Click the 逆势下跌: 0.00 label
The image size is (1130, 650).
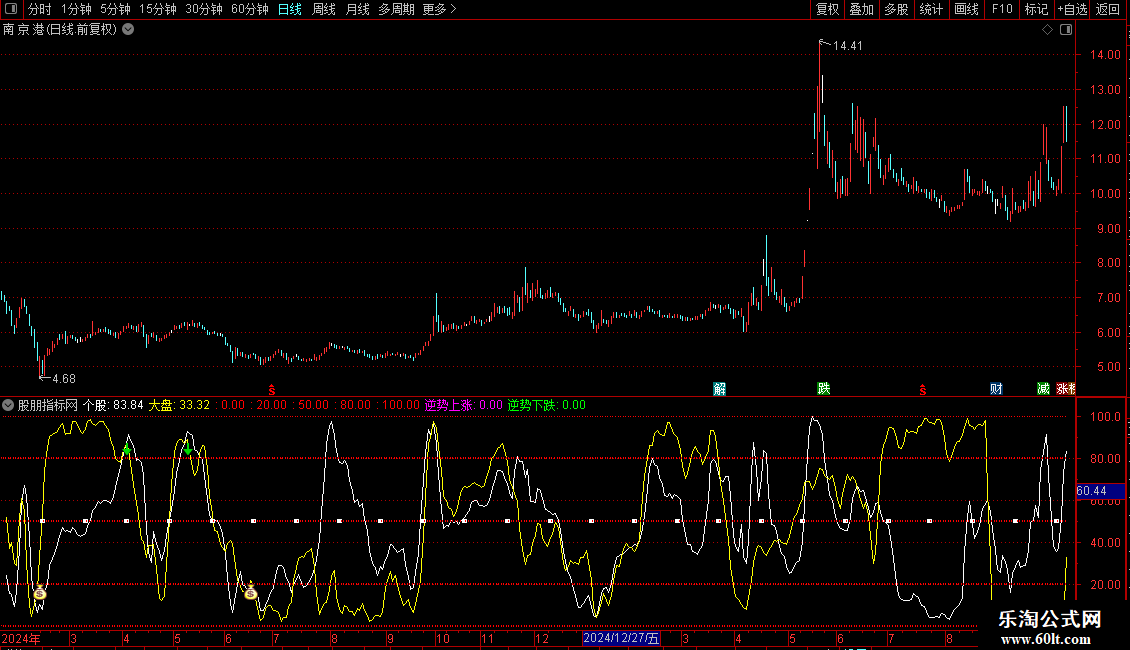point(546,405)
